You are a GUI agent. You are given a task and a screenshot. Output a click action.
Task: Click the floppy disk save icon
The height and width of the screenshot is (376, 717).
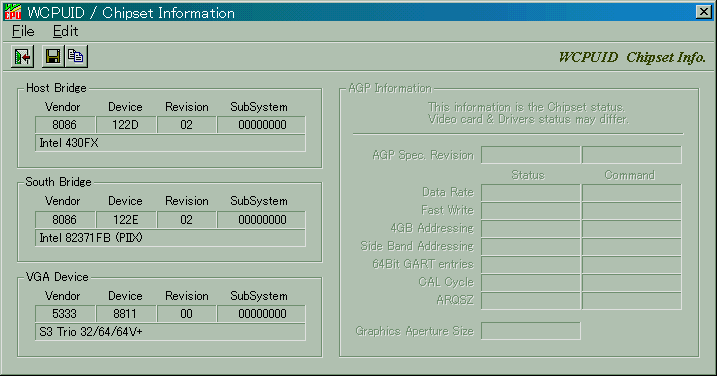53,57
